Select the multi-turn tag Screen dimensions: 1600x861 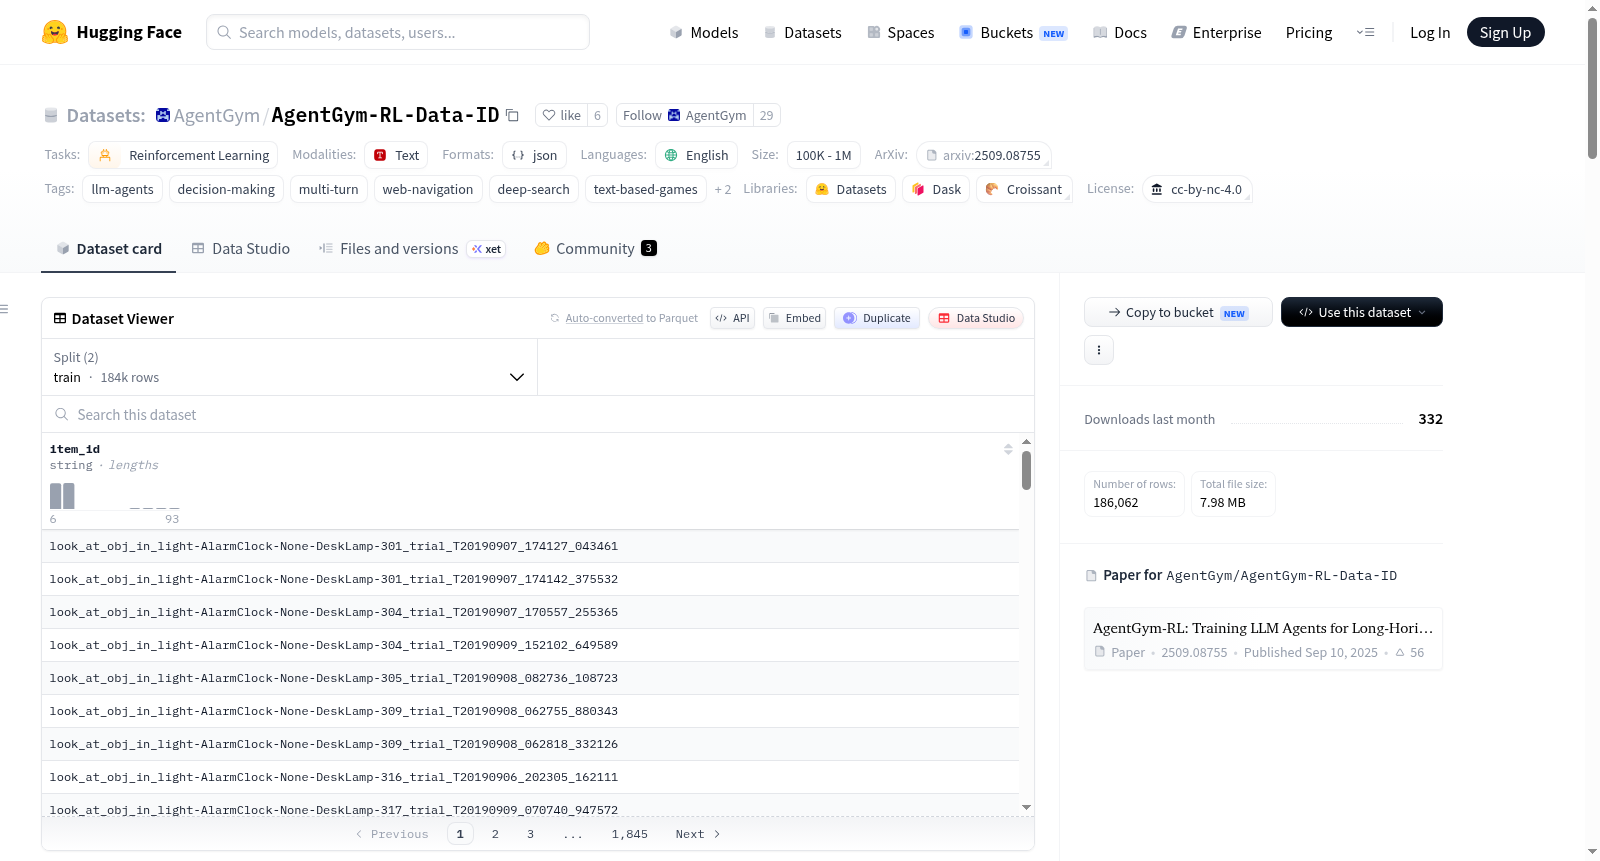click(328, 189)
